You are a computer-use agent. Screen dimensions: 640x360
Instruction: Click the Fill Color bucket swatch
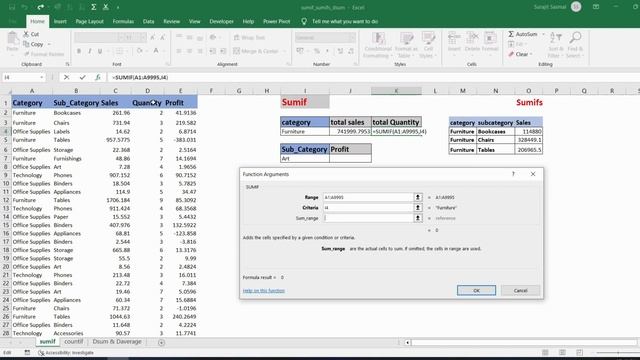point(140,51)
